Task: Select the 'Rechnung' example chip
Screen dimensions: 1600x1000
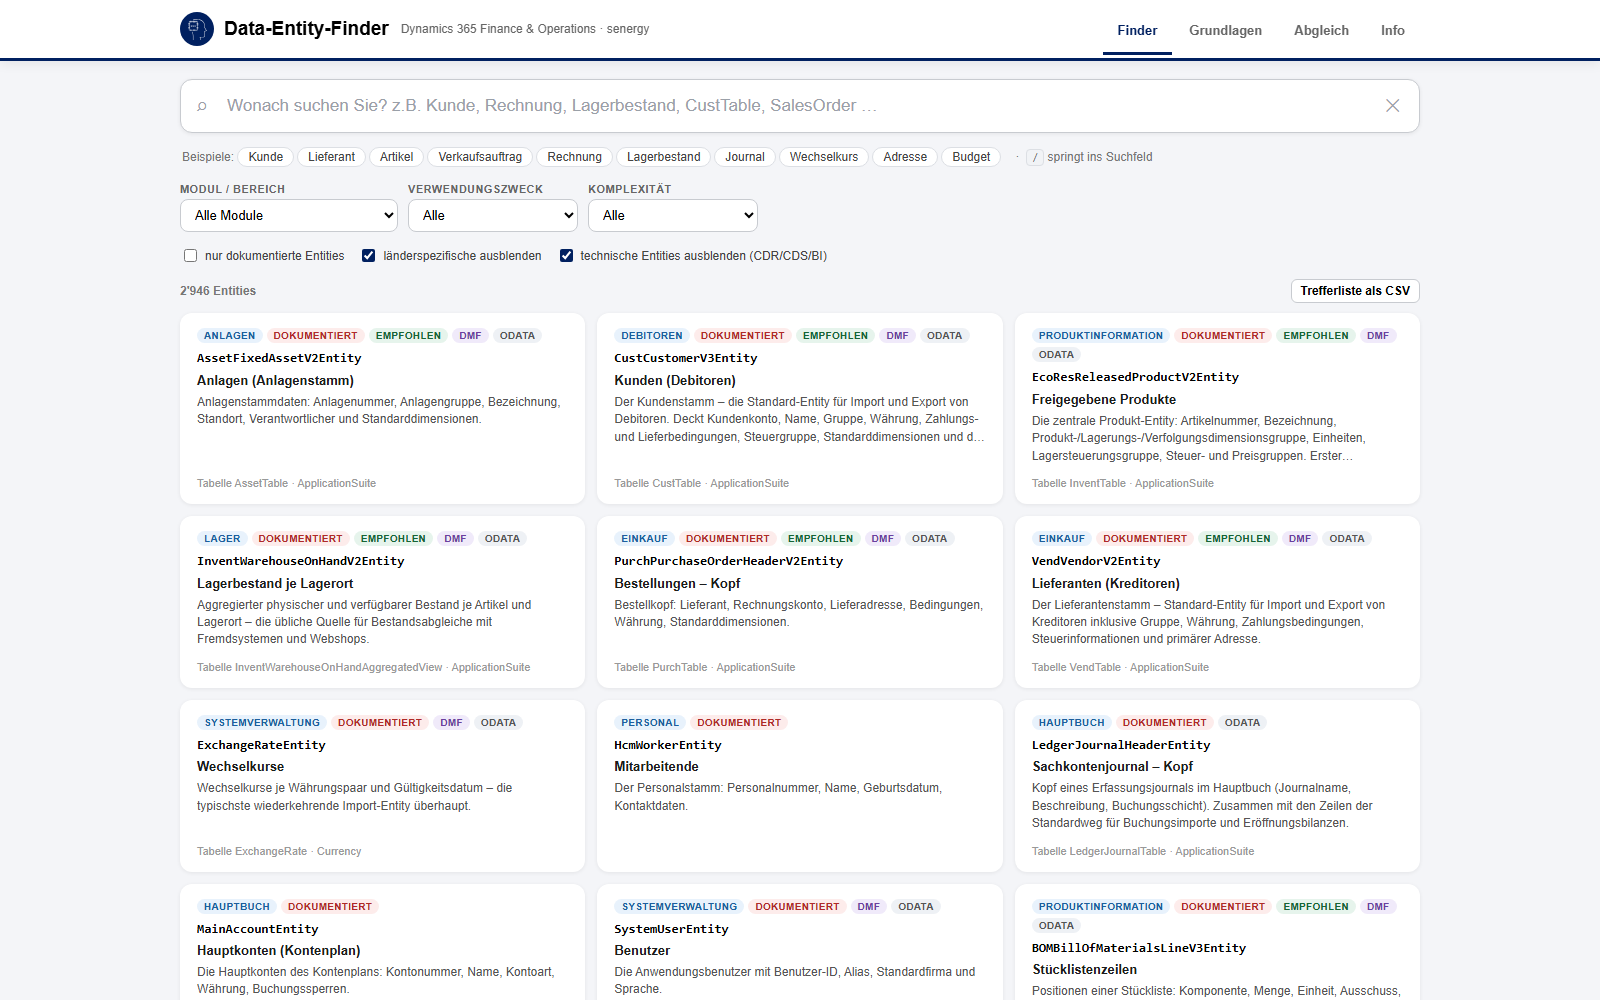Action: pos(575,157)
